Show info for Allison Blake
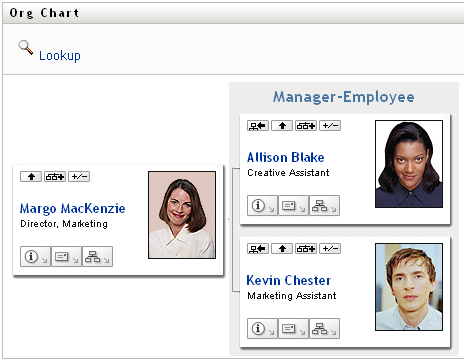 click(x=262, y=206)
